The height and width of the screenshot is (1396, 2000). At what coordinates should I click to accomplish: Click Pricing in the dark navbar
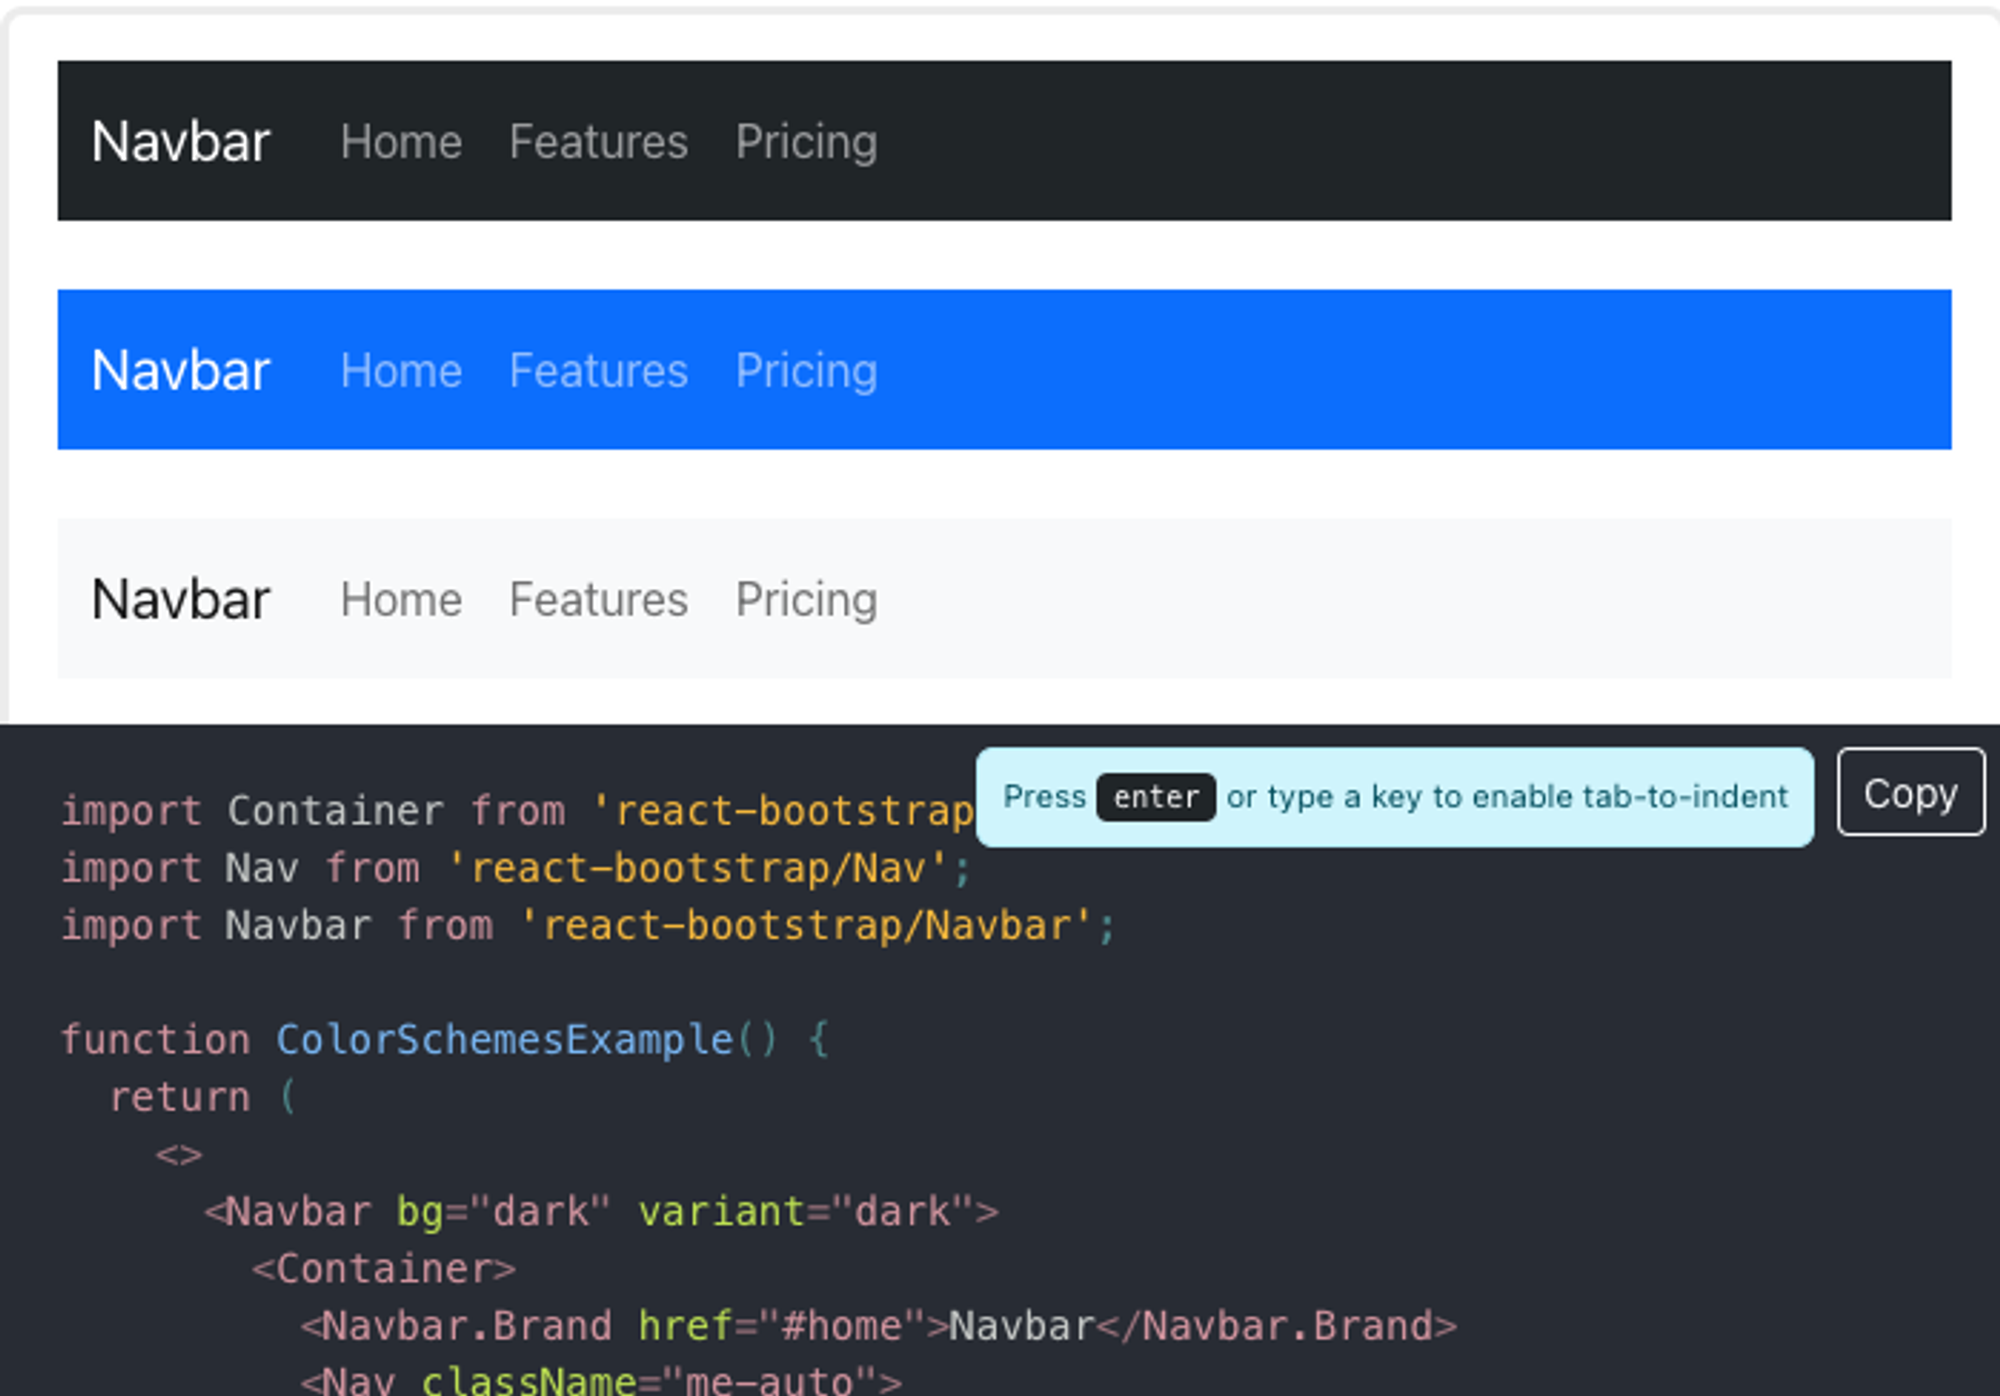(x=806, y=141)
